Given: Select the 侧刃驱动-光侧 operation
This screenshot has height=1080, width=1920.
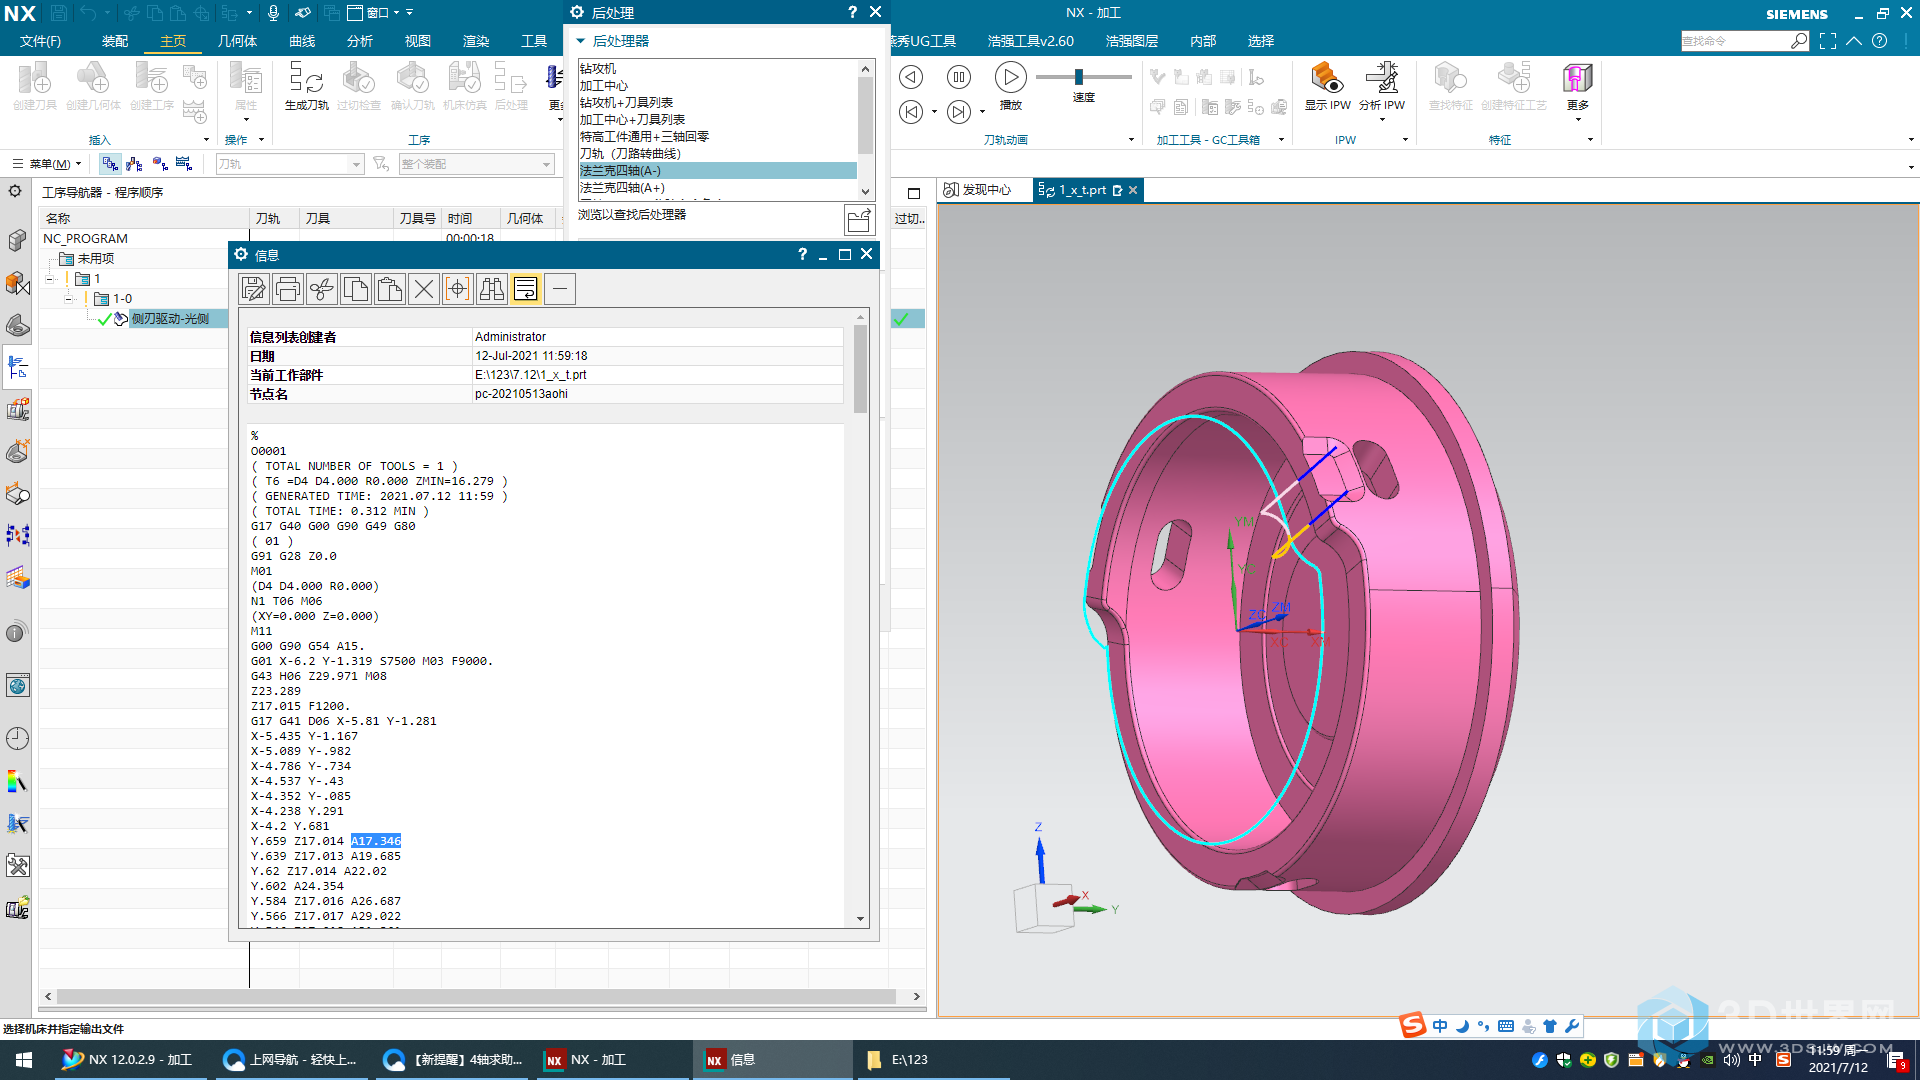Looking at the screenshot, I should [x=169, y=319].
